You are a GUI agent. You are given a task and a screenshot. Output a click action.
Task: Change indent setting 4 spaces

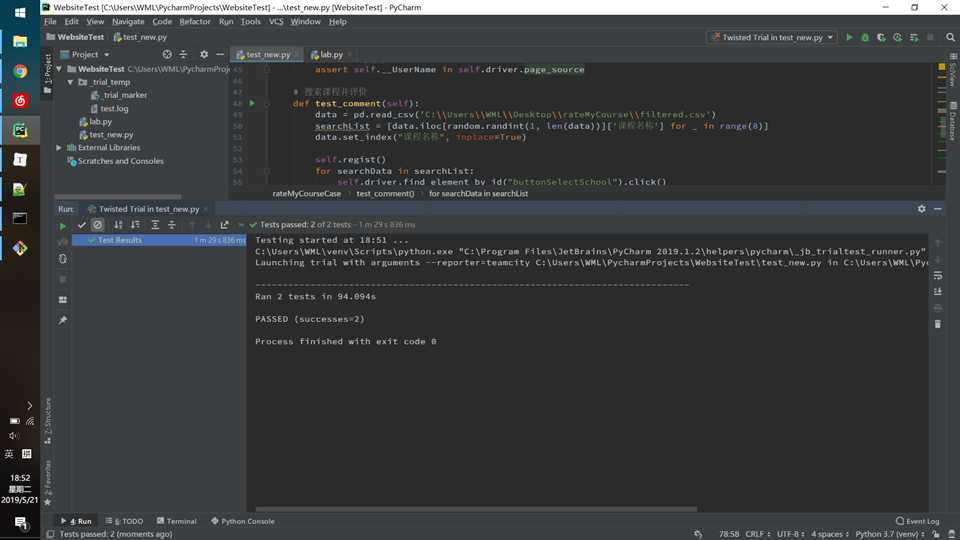click(830, 534)
